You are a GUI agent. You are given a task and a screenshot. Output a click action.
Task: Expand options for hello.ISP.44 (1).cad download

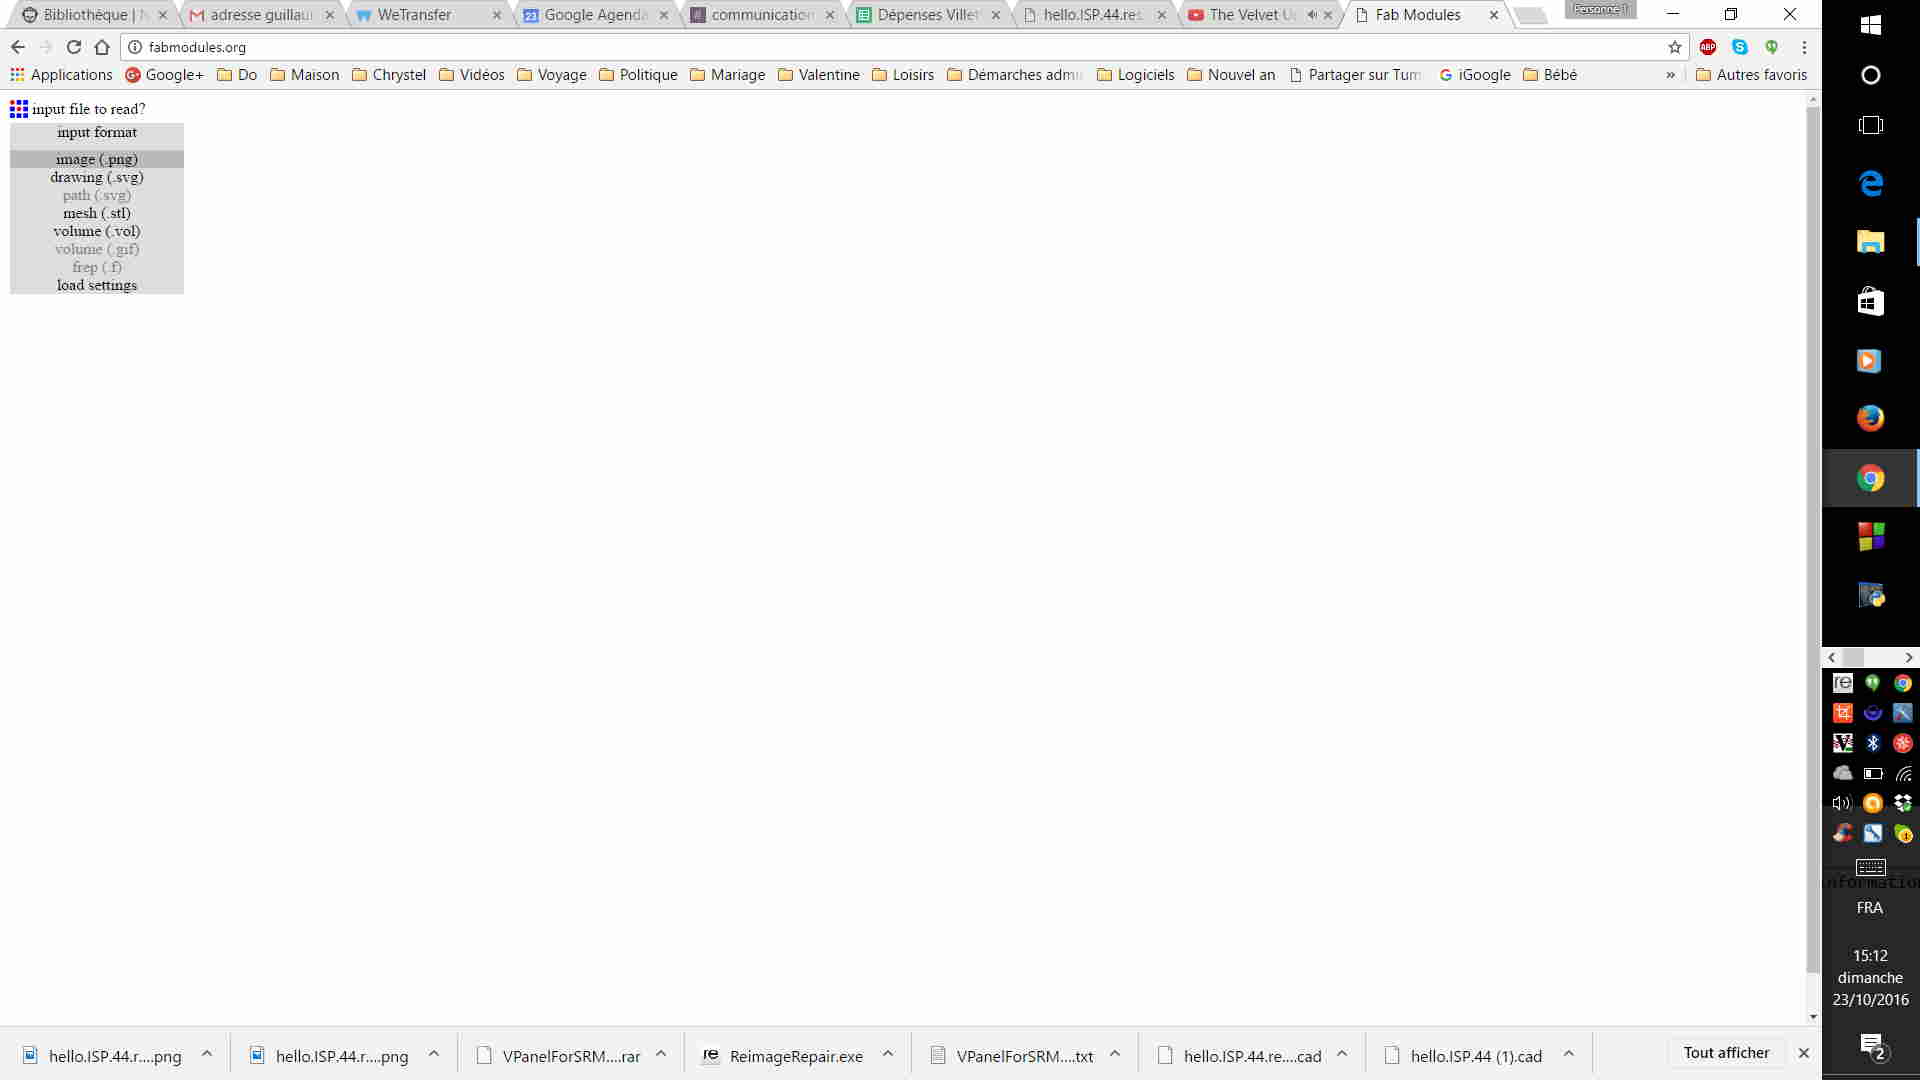[1569, 1054]
